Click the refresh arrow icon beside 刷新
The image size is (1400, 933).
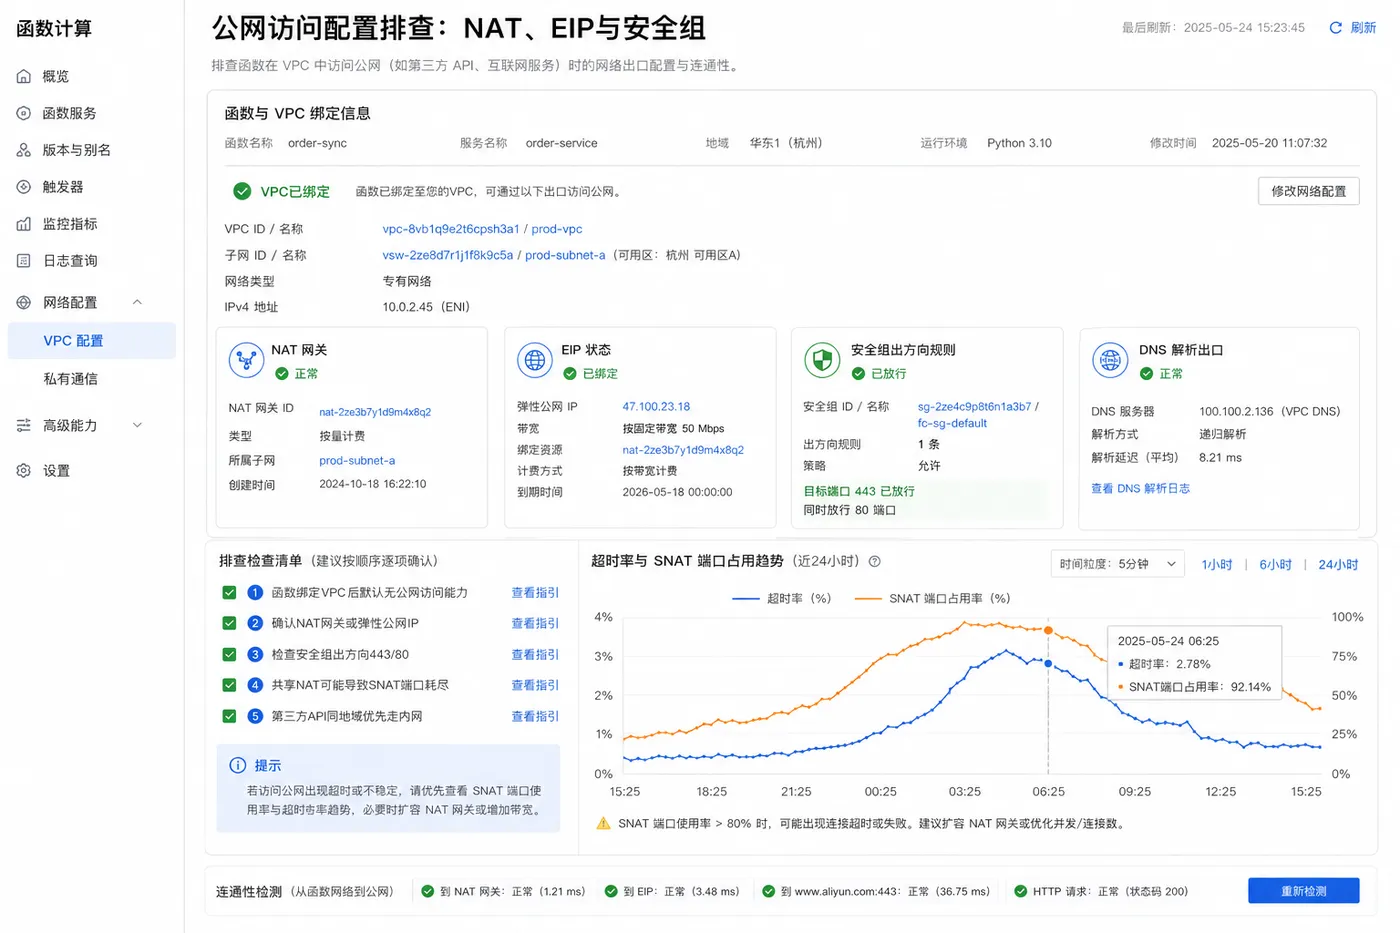tap(1335, 28)
